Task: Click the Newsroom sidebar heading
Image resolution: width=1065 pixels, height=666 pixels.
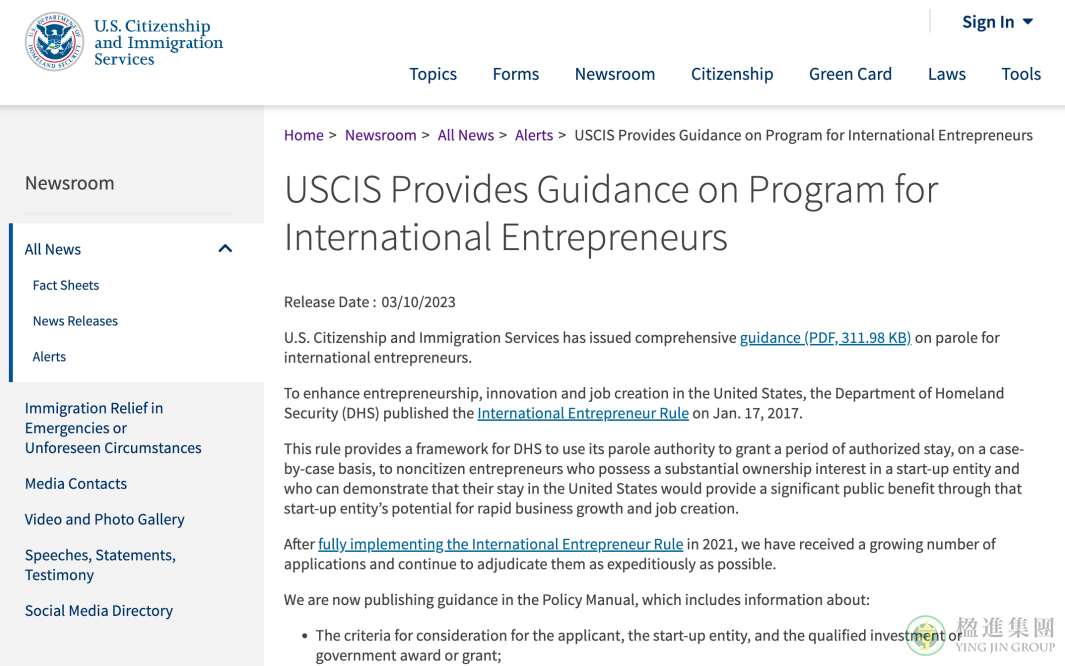Action: (x=70, y=183)
